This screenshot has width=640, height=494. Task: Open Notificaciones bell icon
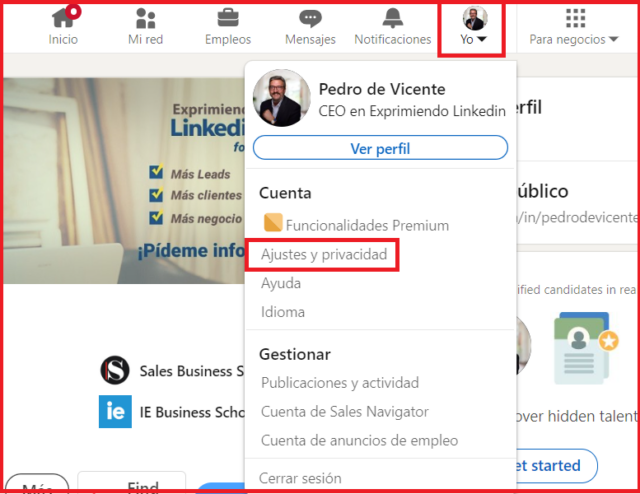coord(393,18)
